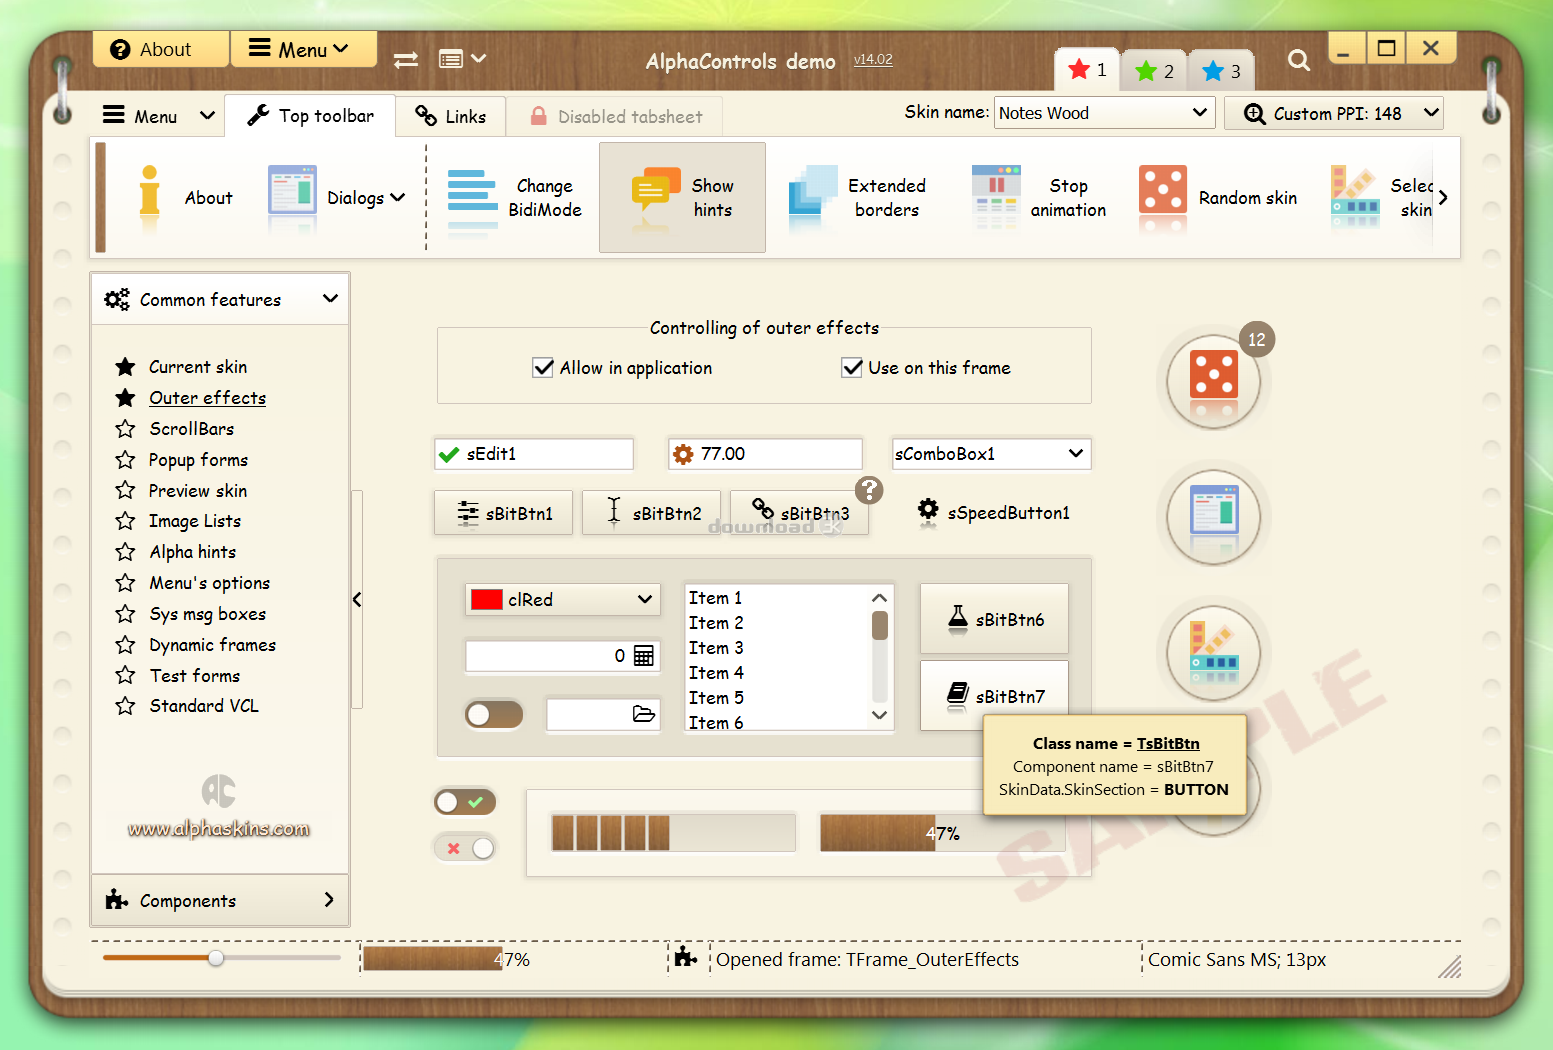
Task: Click the sBitBtn1 button
Action: (x=503, y=513)
